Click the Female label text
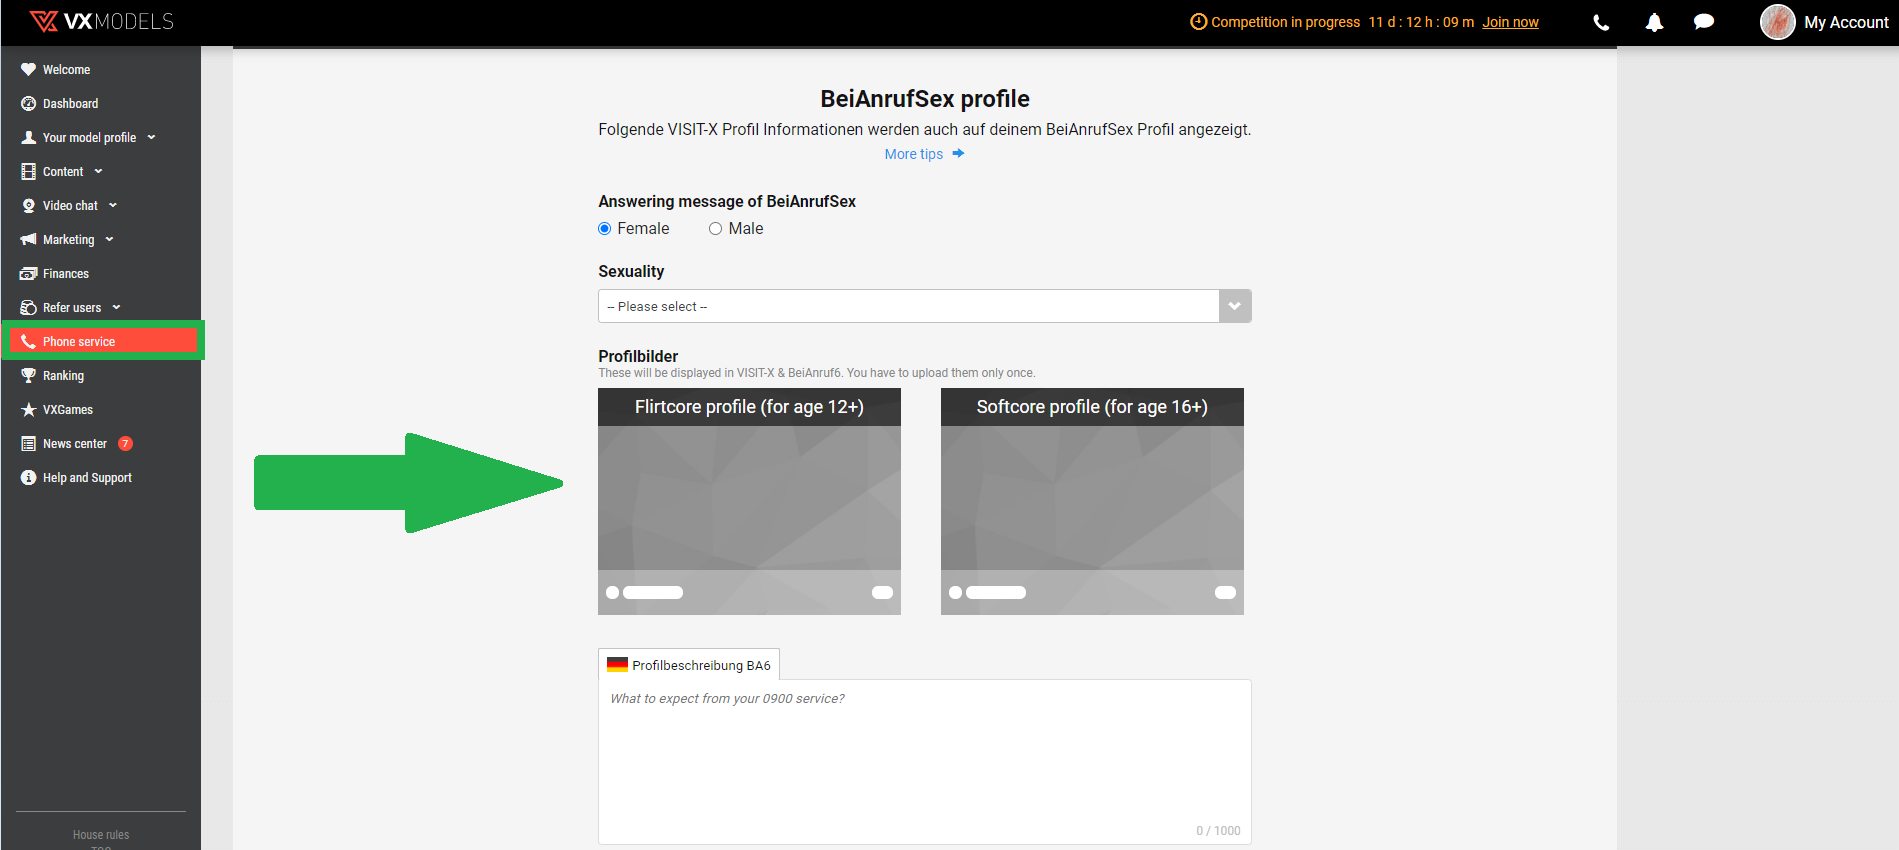Viewport: 1899px width, 850px height. coord(643,229)
